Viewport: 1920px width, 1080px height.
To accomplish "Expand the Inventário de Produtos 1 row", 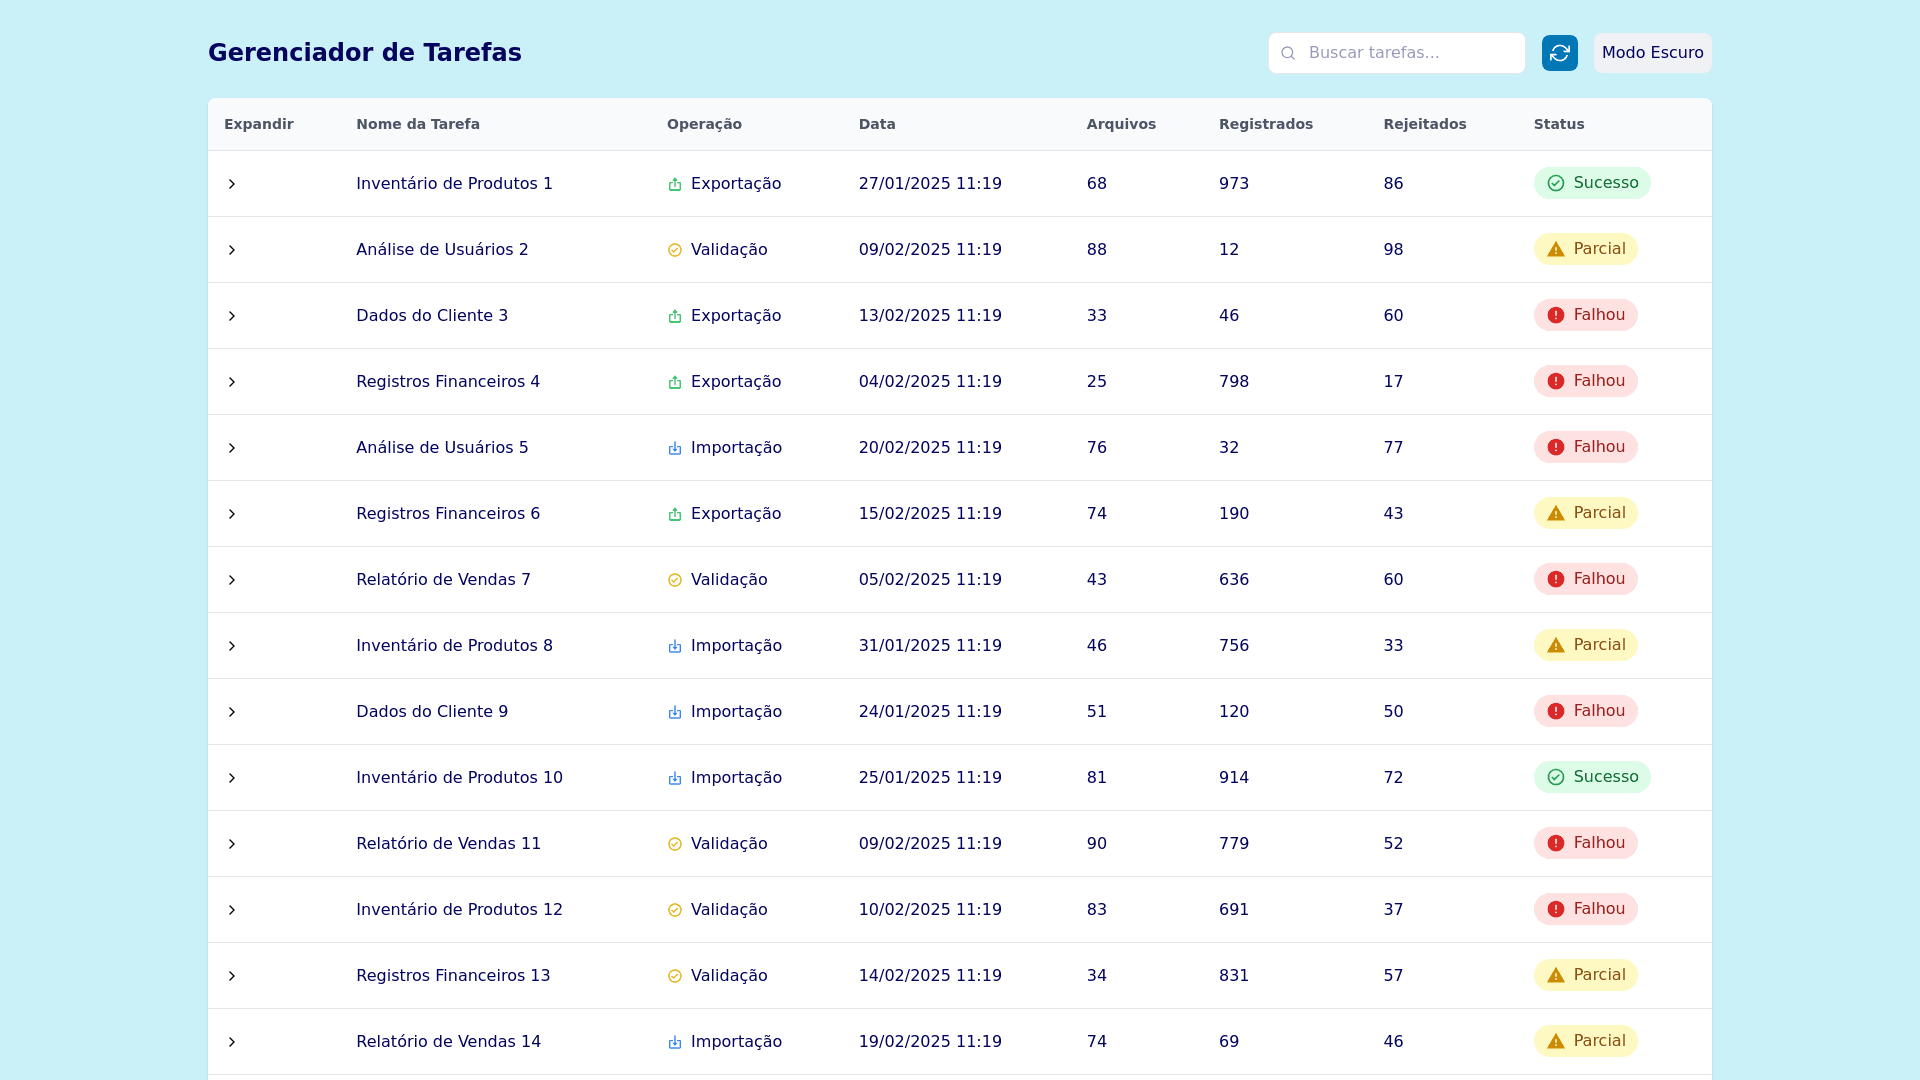I will point(232,184).
